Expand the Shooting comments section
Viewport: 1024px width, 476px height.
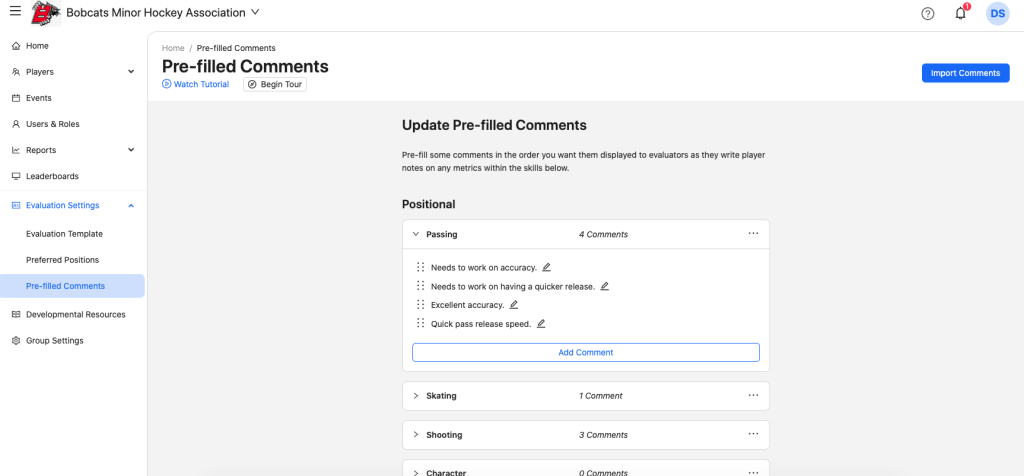(416, 435)
